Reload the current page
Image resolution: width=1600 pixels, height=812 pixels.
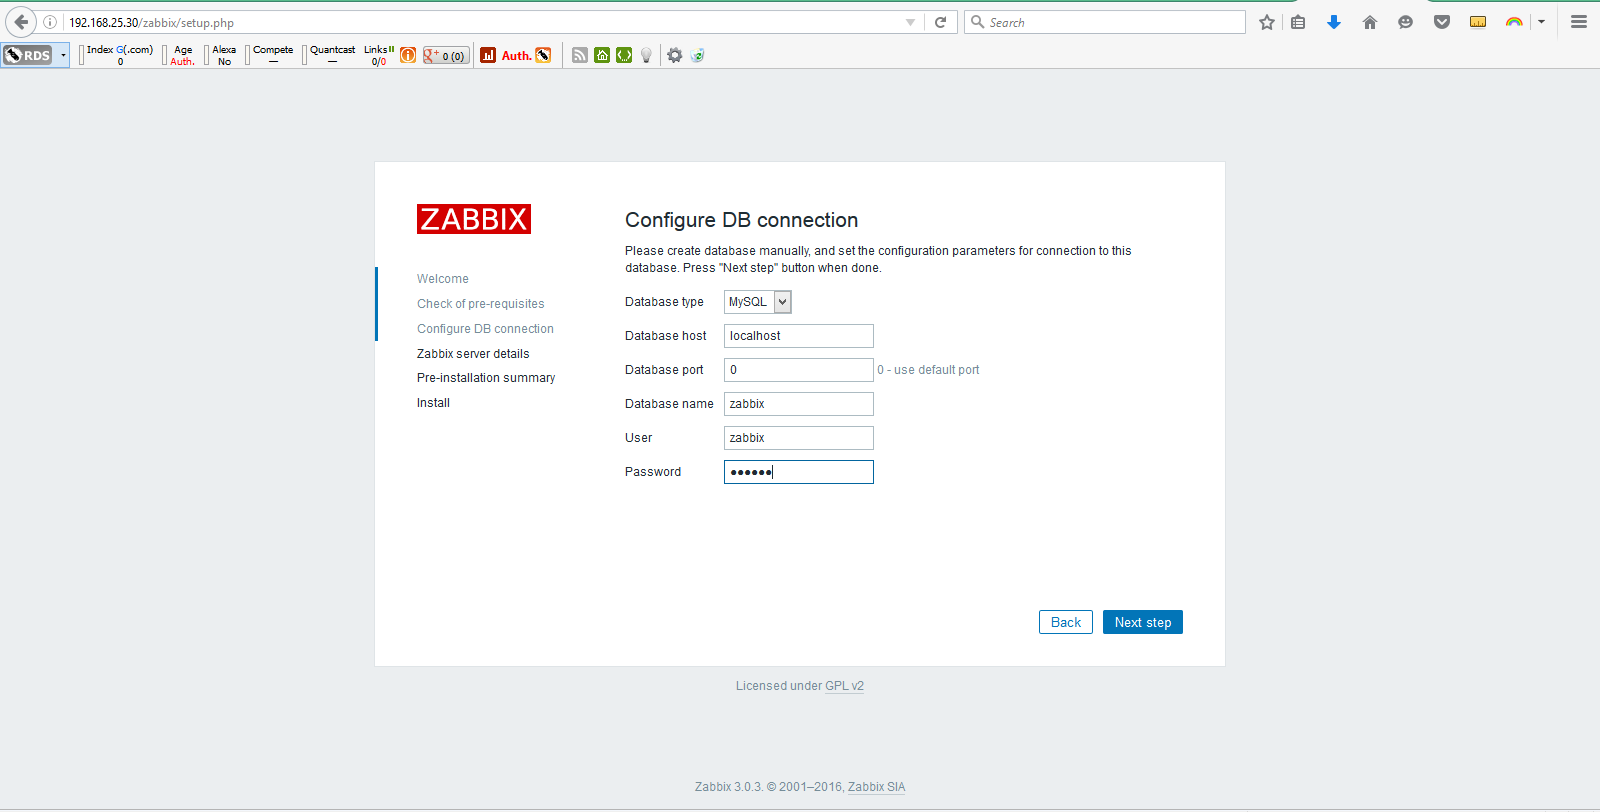click(940, 22)
